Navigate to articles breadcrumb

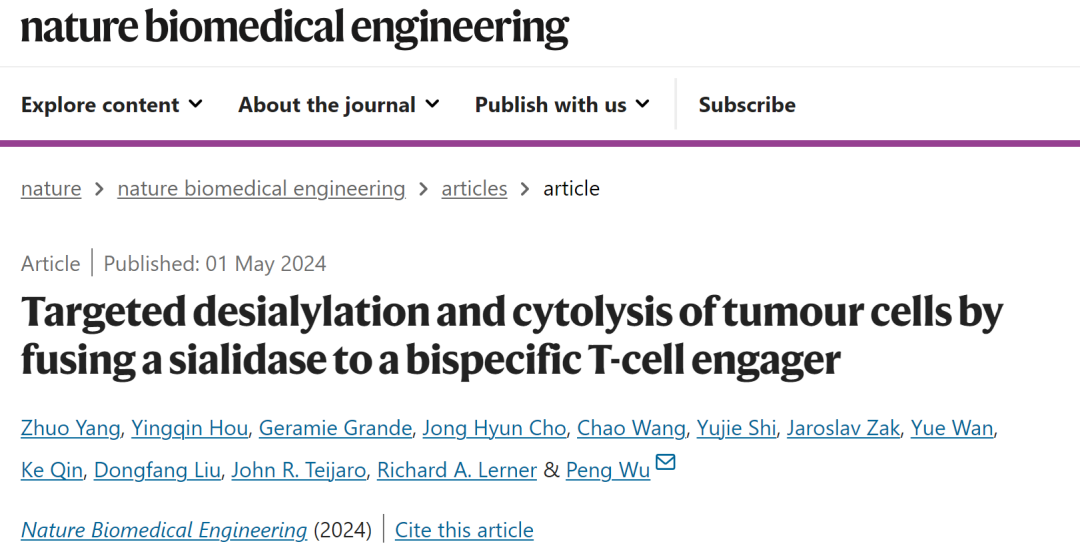tap(474, 188)
